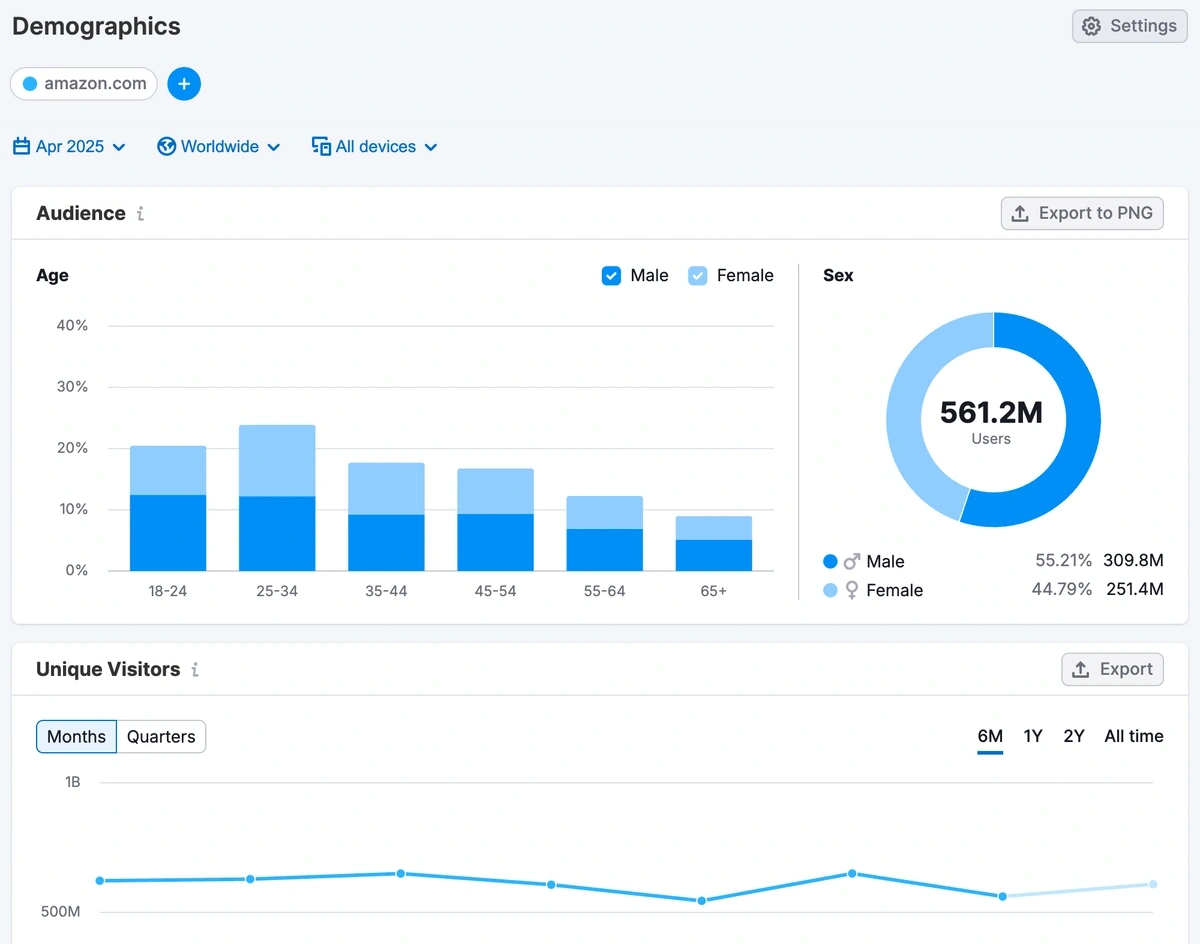
Task: Click the globe icon beside Worldwide
Action: point(167,147)
